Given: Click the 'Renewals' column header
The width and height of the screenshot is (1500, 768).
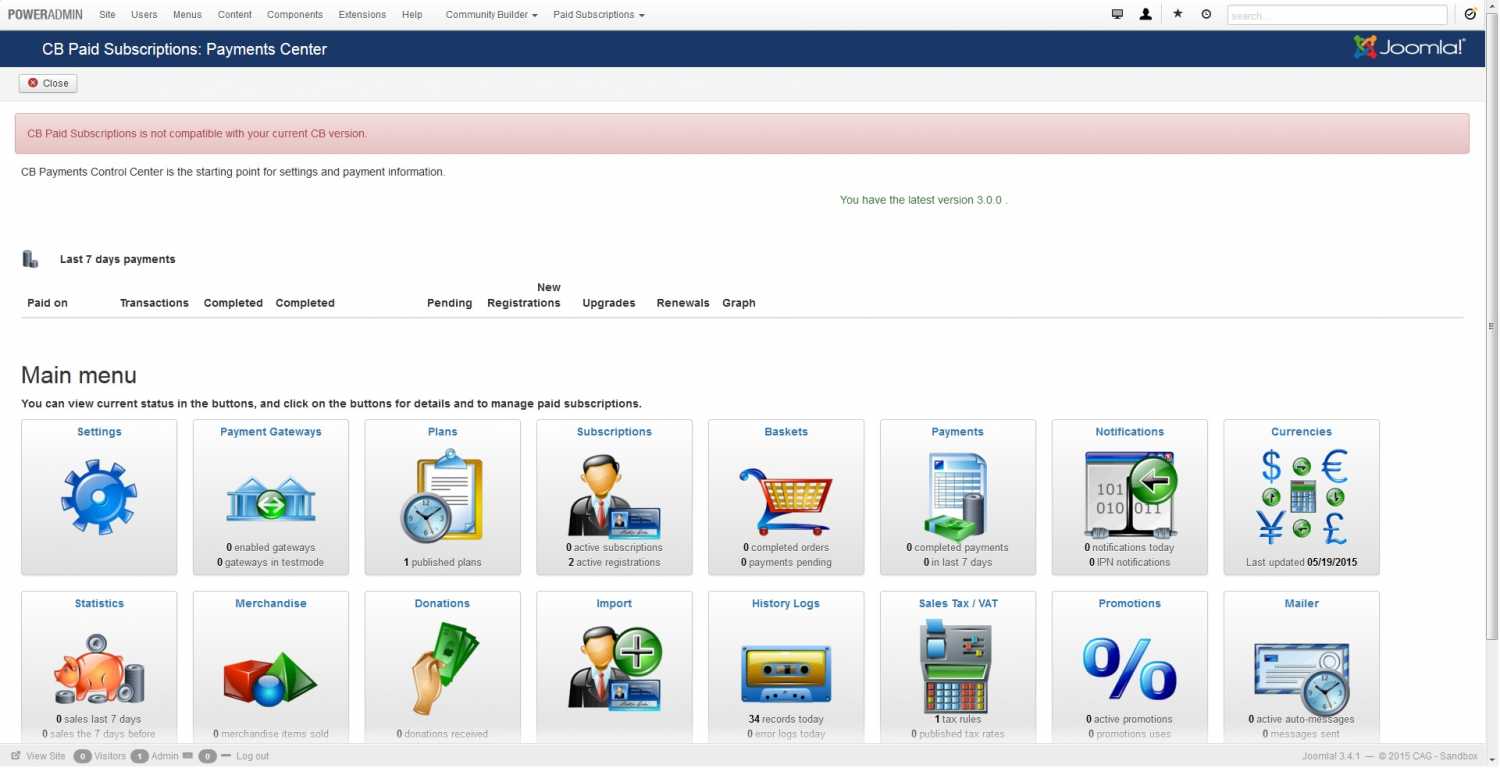Looking at the screenshot, I should coord(683,303).
